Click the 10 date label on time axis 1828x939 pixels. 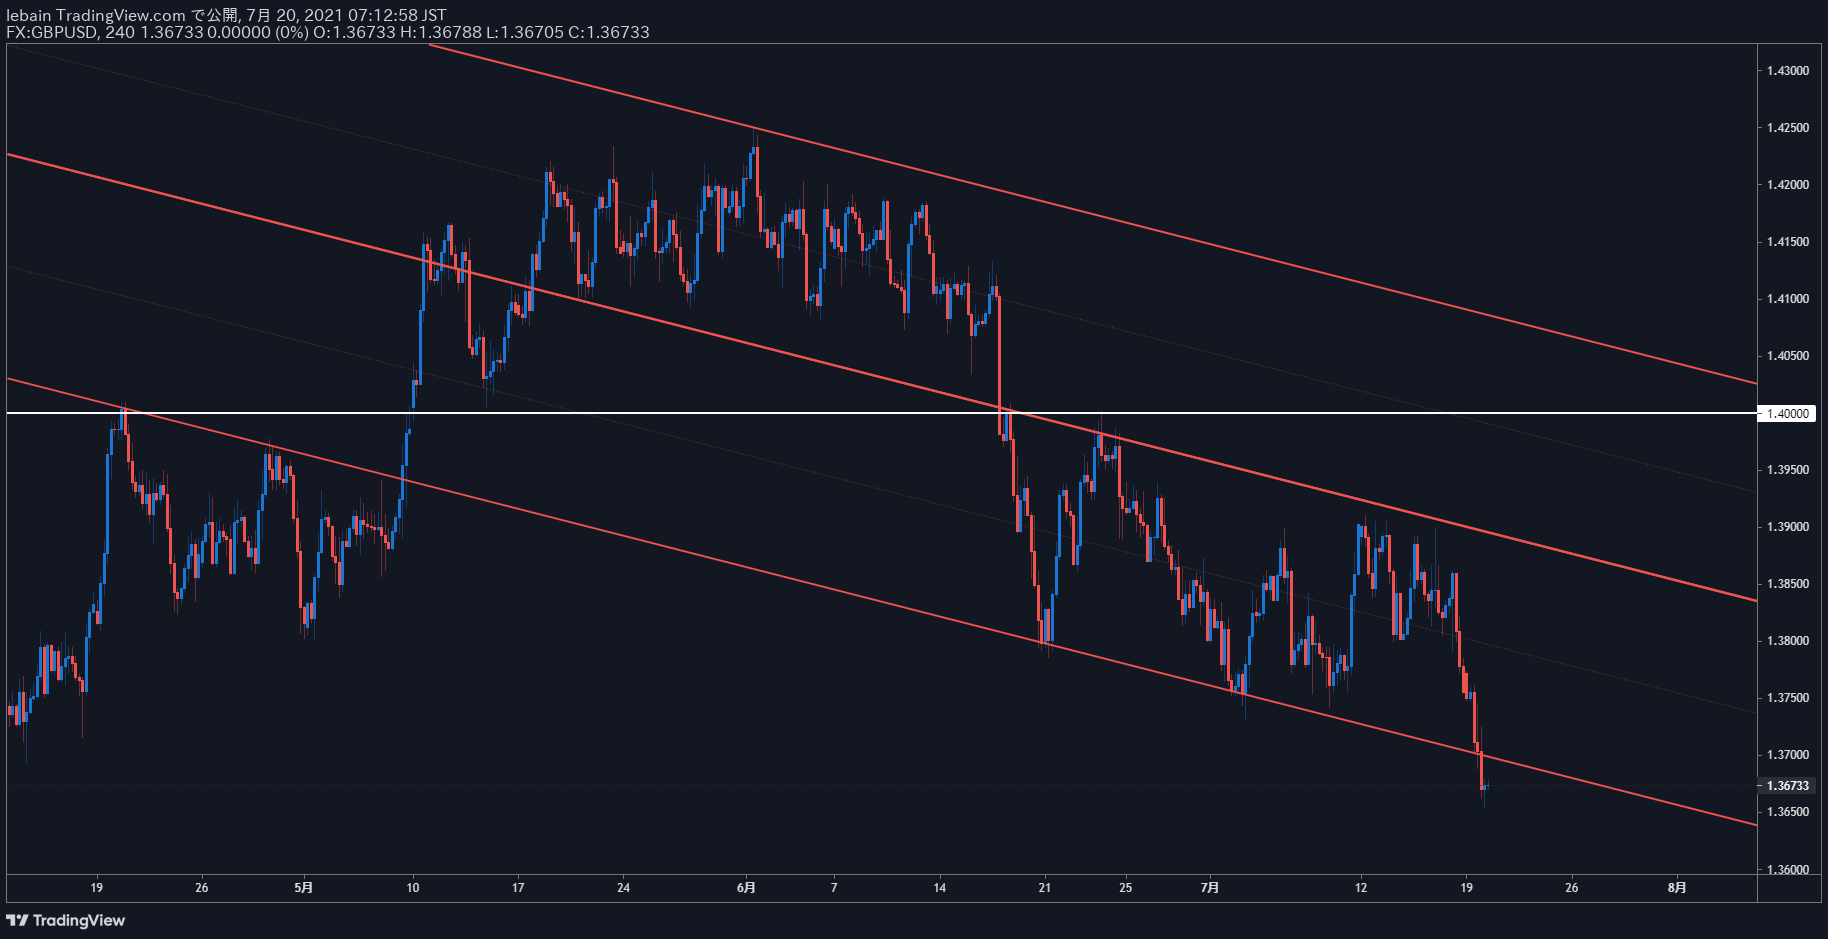coord(412,888)
